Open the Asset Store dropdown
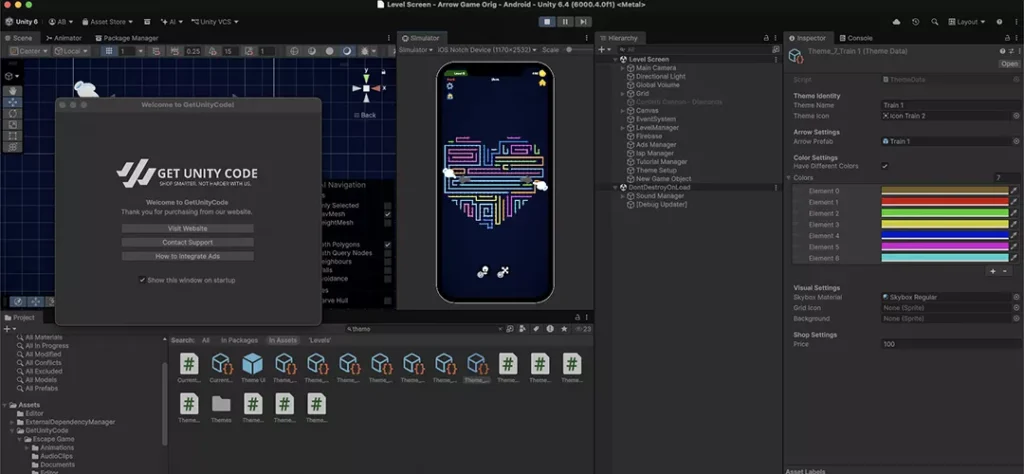The width and height of the screenshot is (1024, 474). (x=107, y=22)
